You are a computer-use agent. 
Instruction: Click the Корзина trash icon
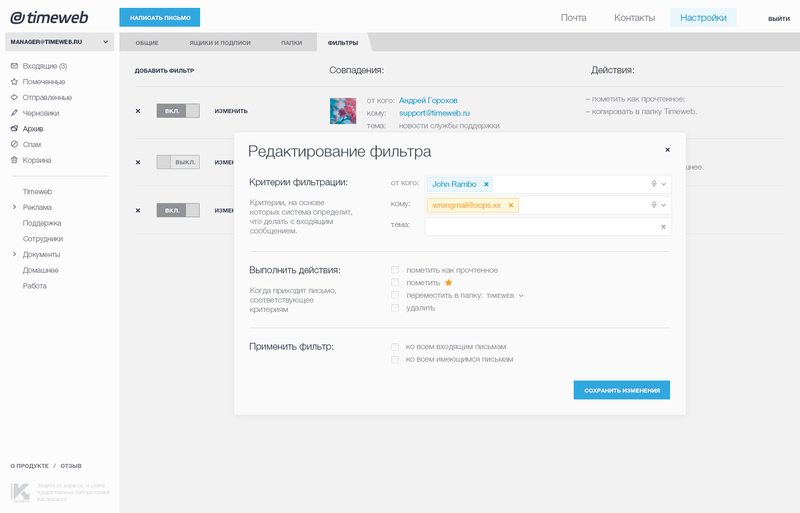(x=14, y=160)
